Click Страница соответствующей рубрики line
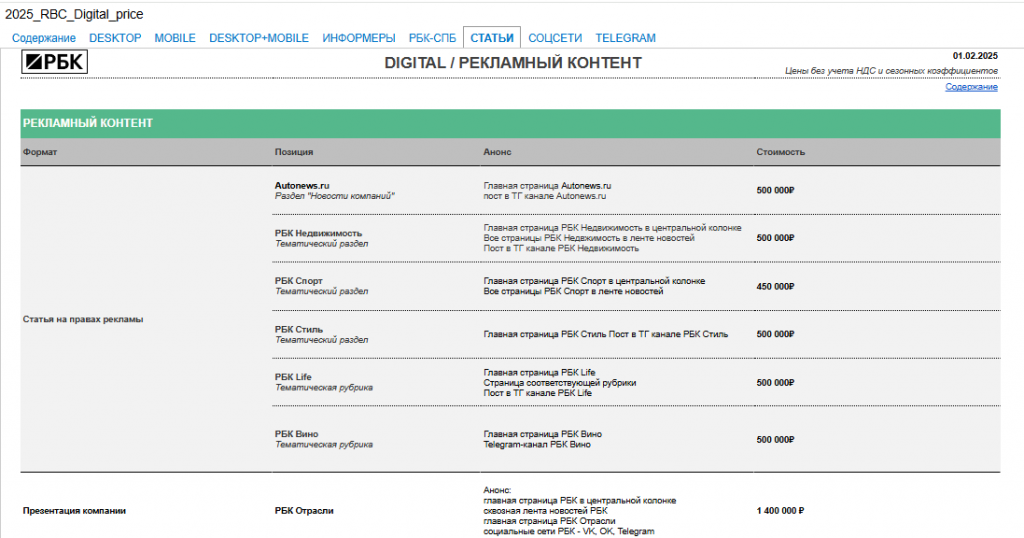The image size is (1024, 538). pos(560,383)
